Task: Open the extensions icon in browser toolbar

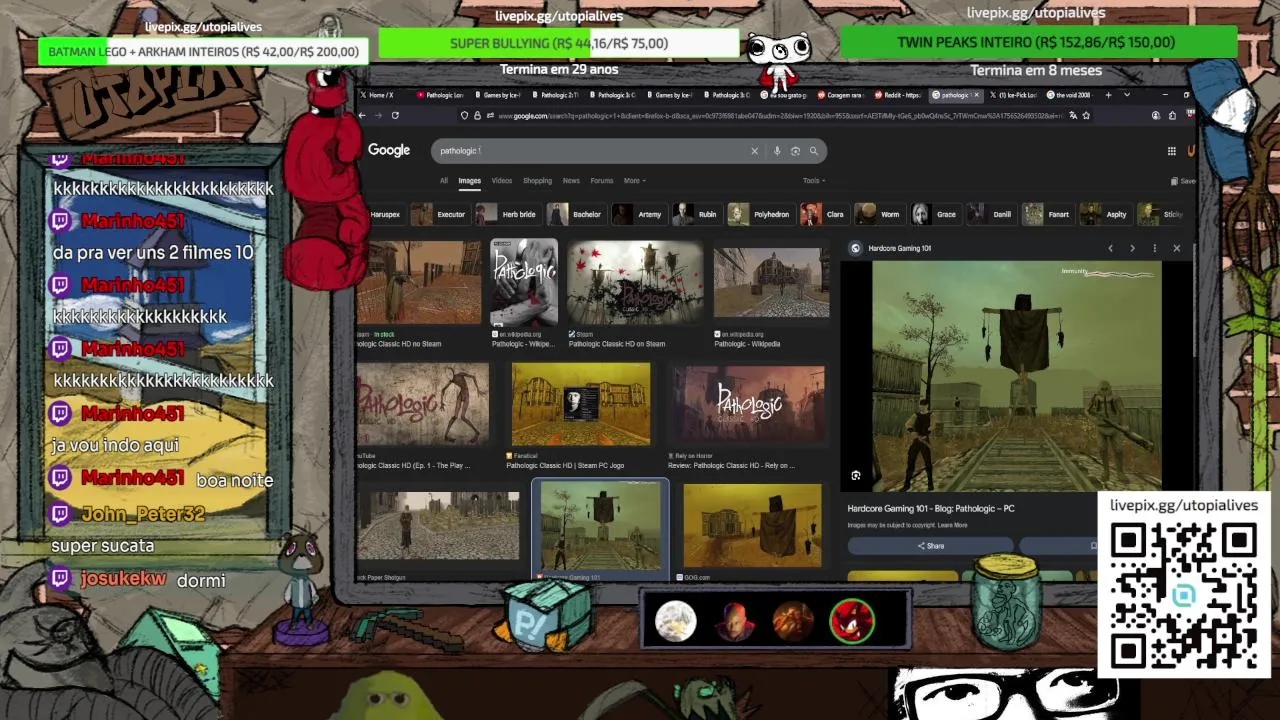Action: click(1172, 115)
